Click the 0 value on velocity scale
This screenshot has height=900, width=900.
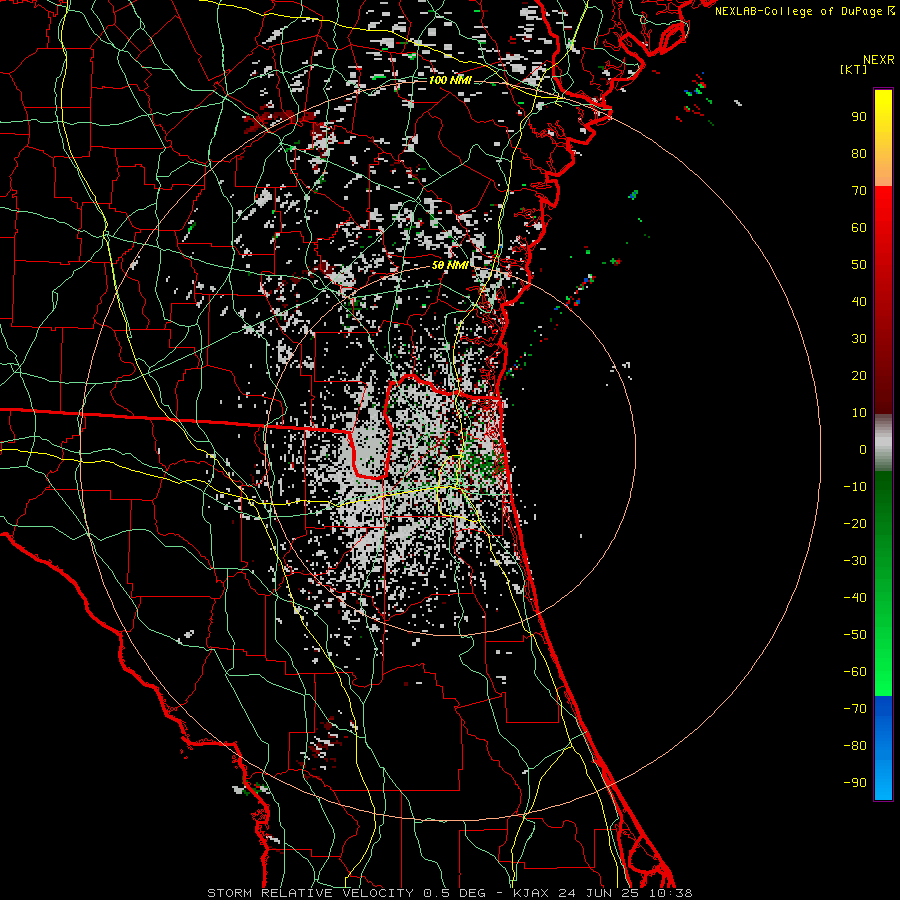click(x=863, y=450)
